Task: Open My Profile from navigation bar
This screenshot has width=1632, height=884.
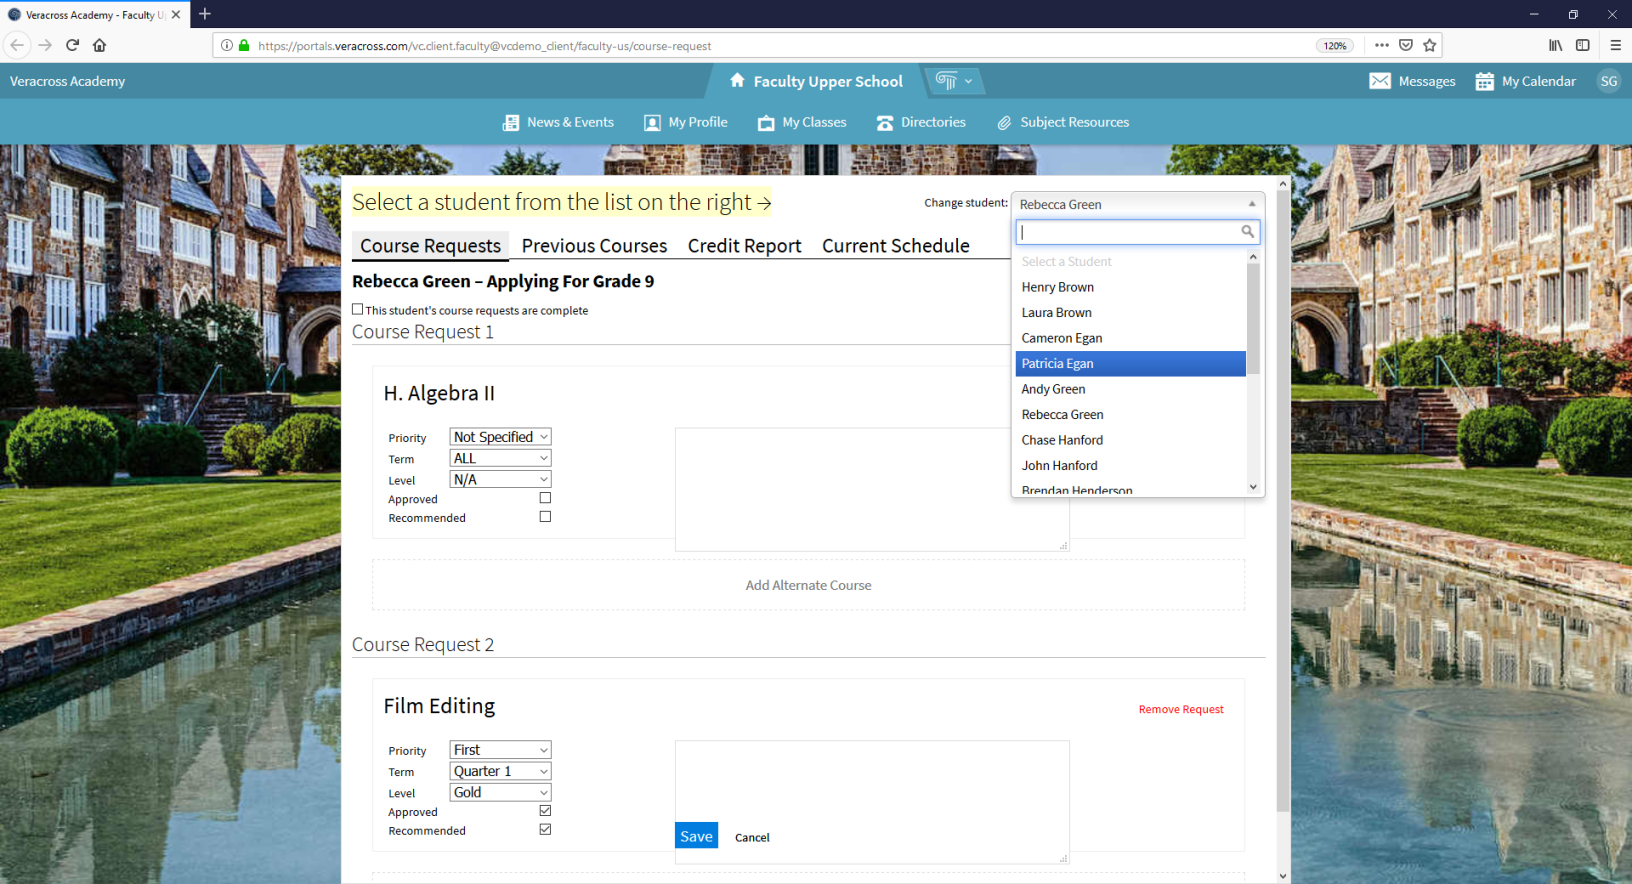Action: tap(686, 123)
